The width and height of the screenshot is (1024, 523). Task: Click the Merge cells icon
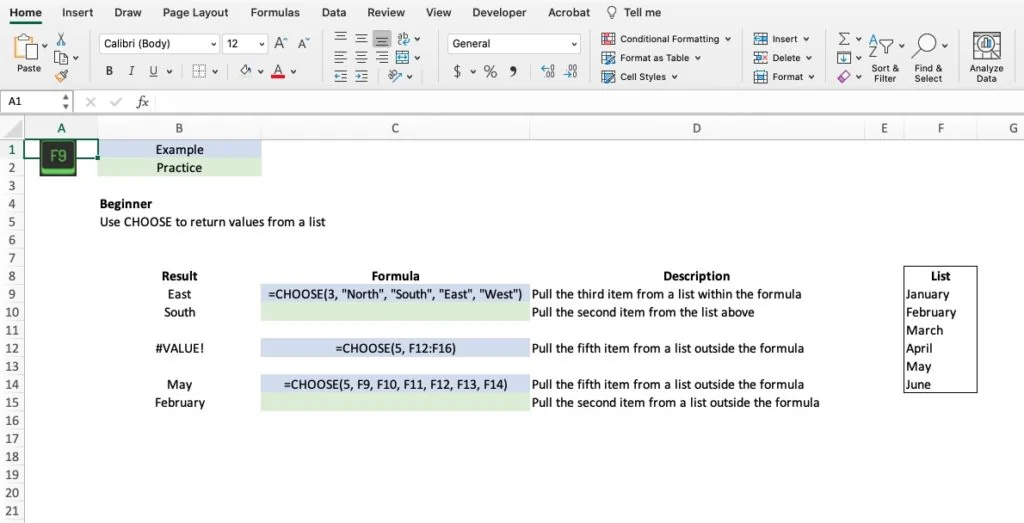pos(403,57)
